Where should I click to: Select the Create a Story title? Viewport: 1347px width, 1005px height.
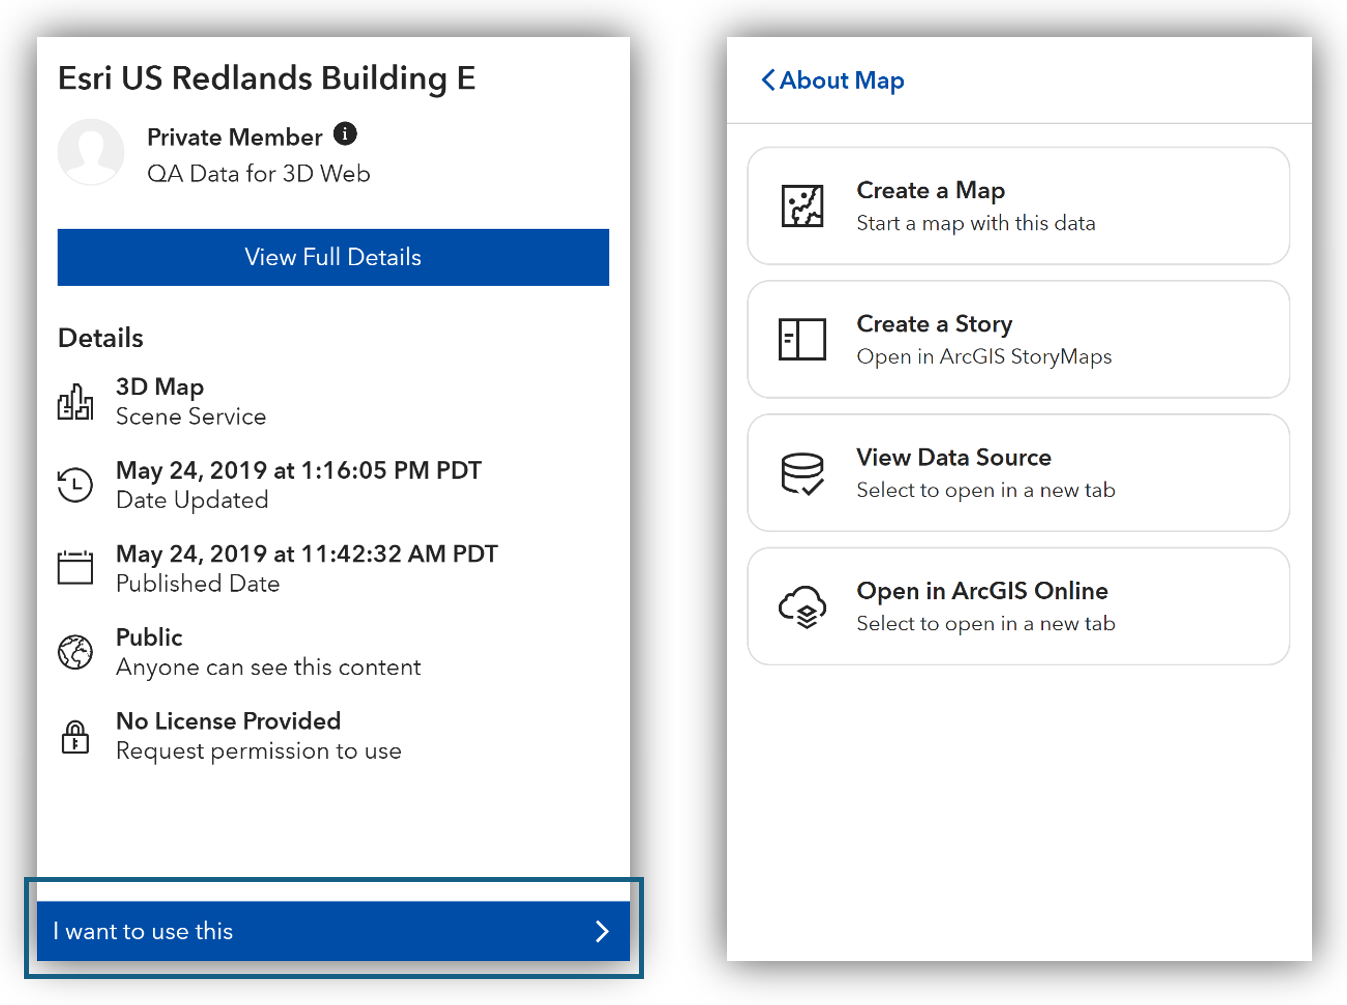935,324
